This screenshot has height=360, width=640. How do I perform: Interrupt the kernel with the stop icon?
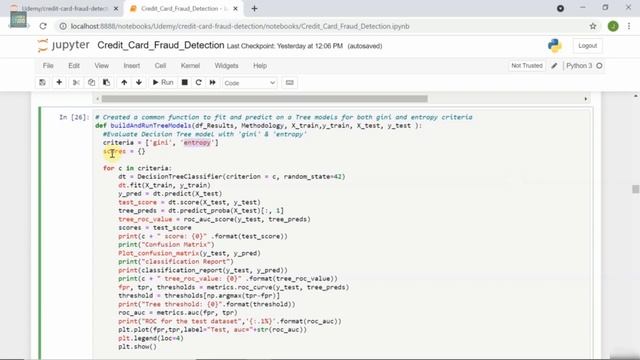tap(184, 82)
